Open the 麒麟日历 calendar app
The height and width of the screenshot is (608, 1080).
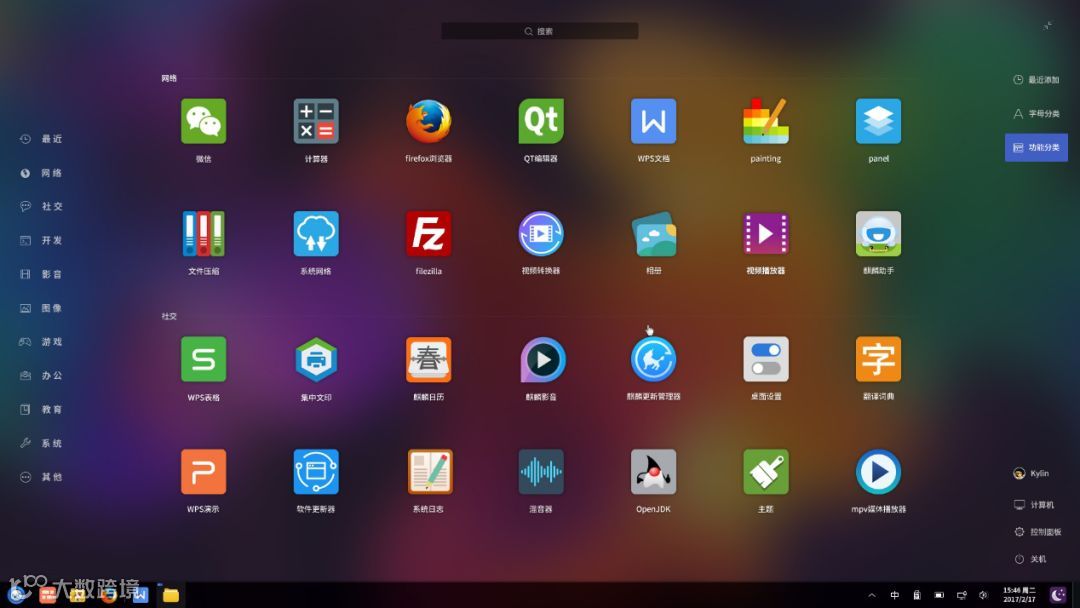428,359
